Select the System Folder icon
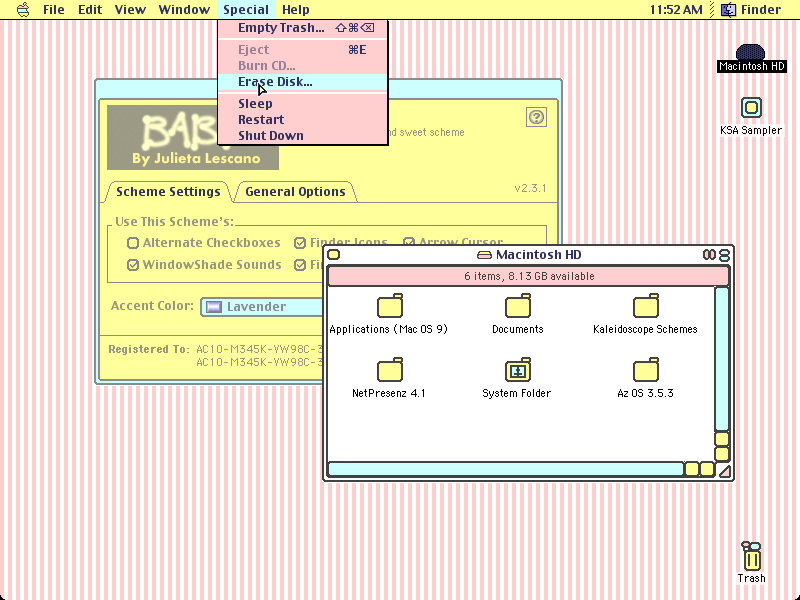Viewport: 800px width, 600px height. (x=518, y=370)
